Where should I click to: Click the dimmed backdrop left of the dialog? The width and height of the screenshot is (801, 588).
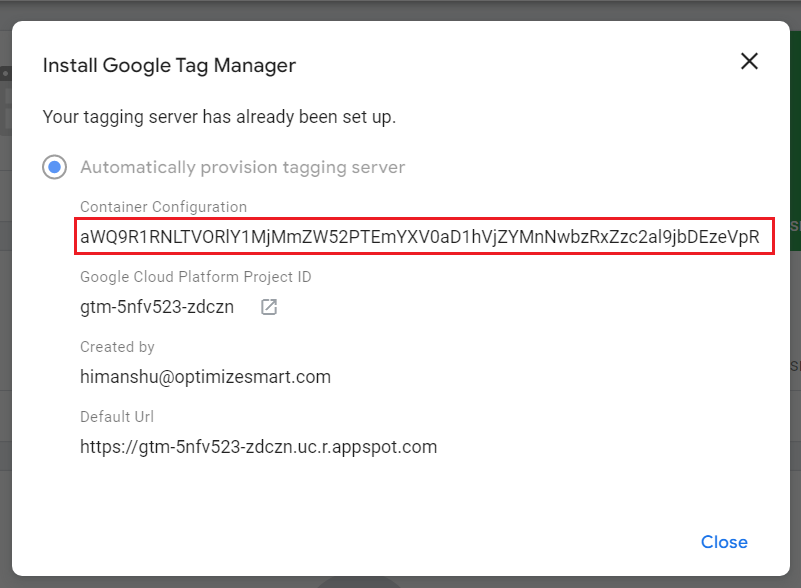tap(5, 300)
